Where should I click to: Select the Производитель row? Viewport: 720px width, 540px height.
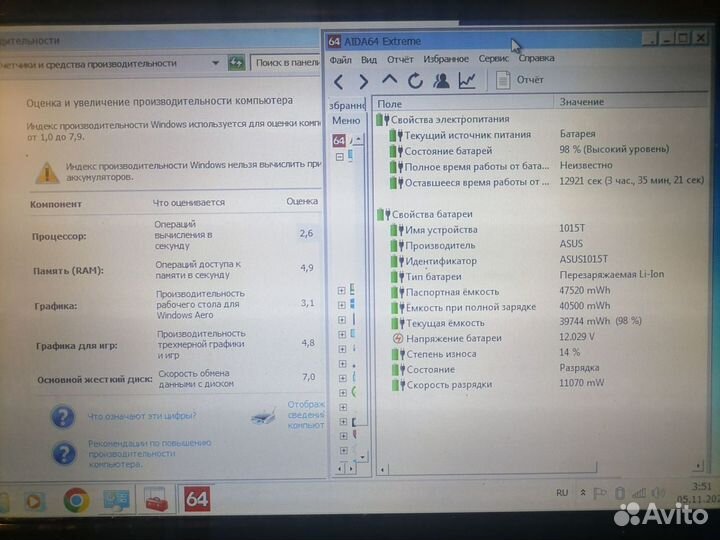pyautogui.click(x=433, y=245)
